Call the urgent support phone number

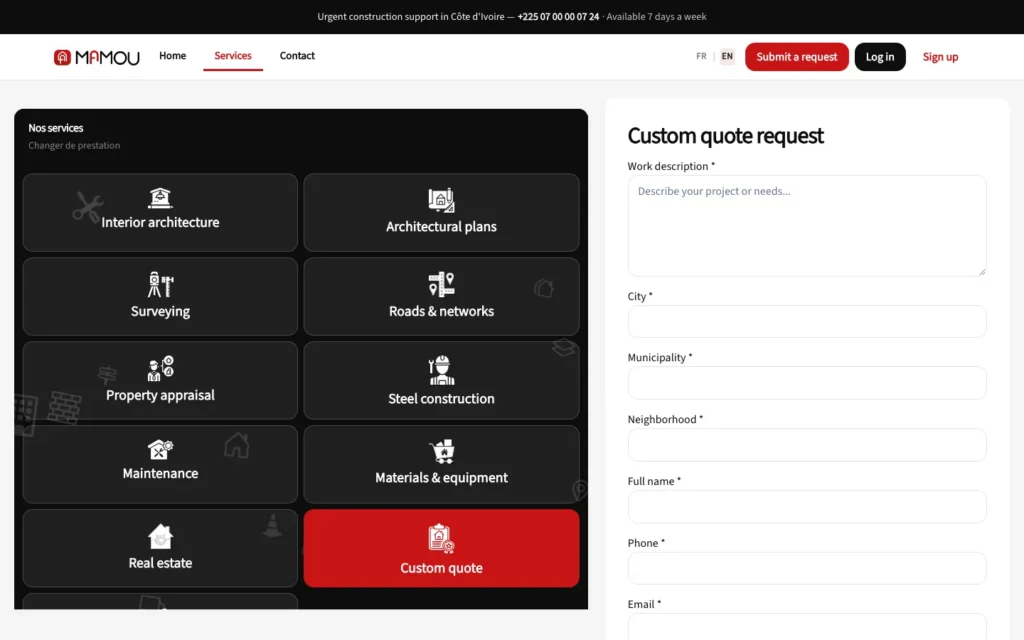[558, 17]
